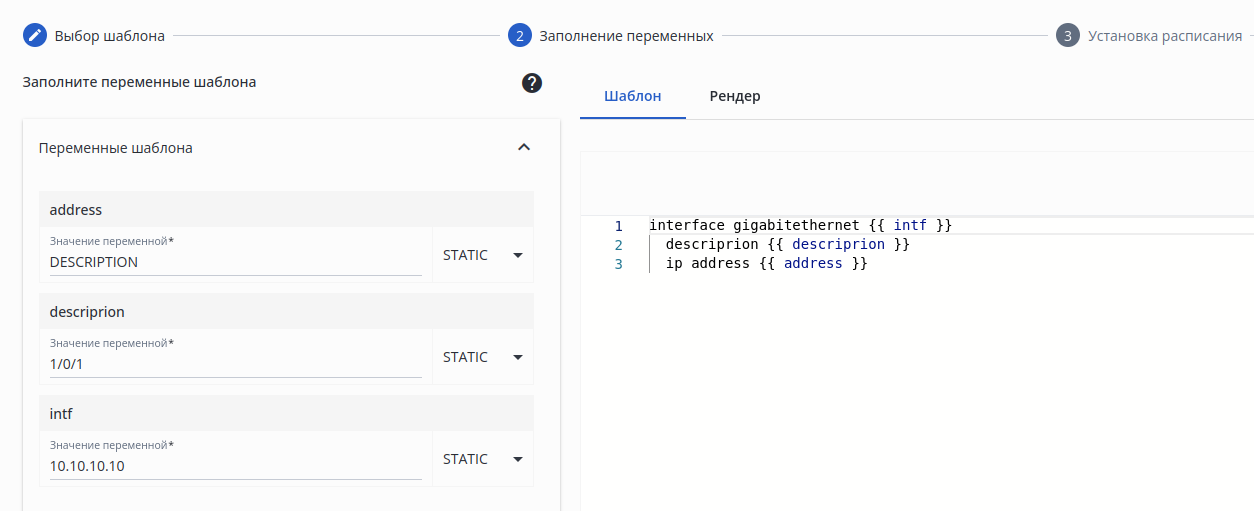Click the pencil icon of step one
The image size is (1254, 511).
tap(35, 36)
